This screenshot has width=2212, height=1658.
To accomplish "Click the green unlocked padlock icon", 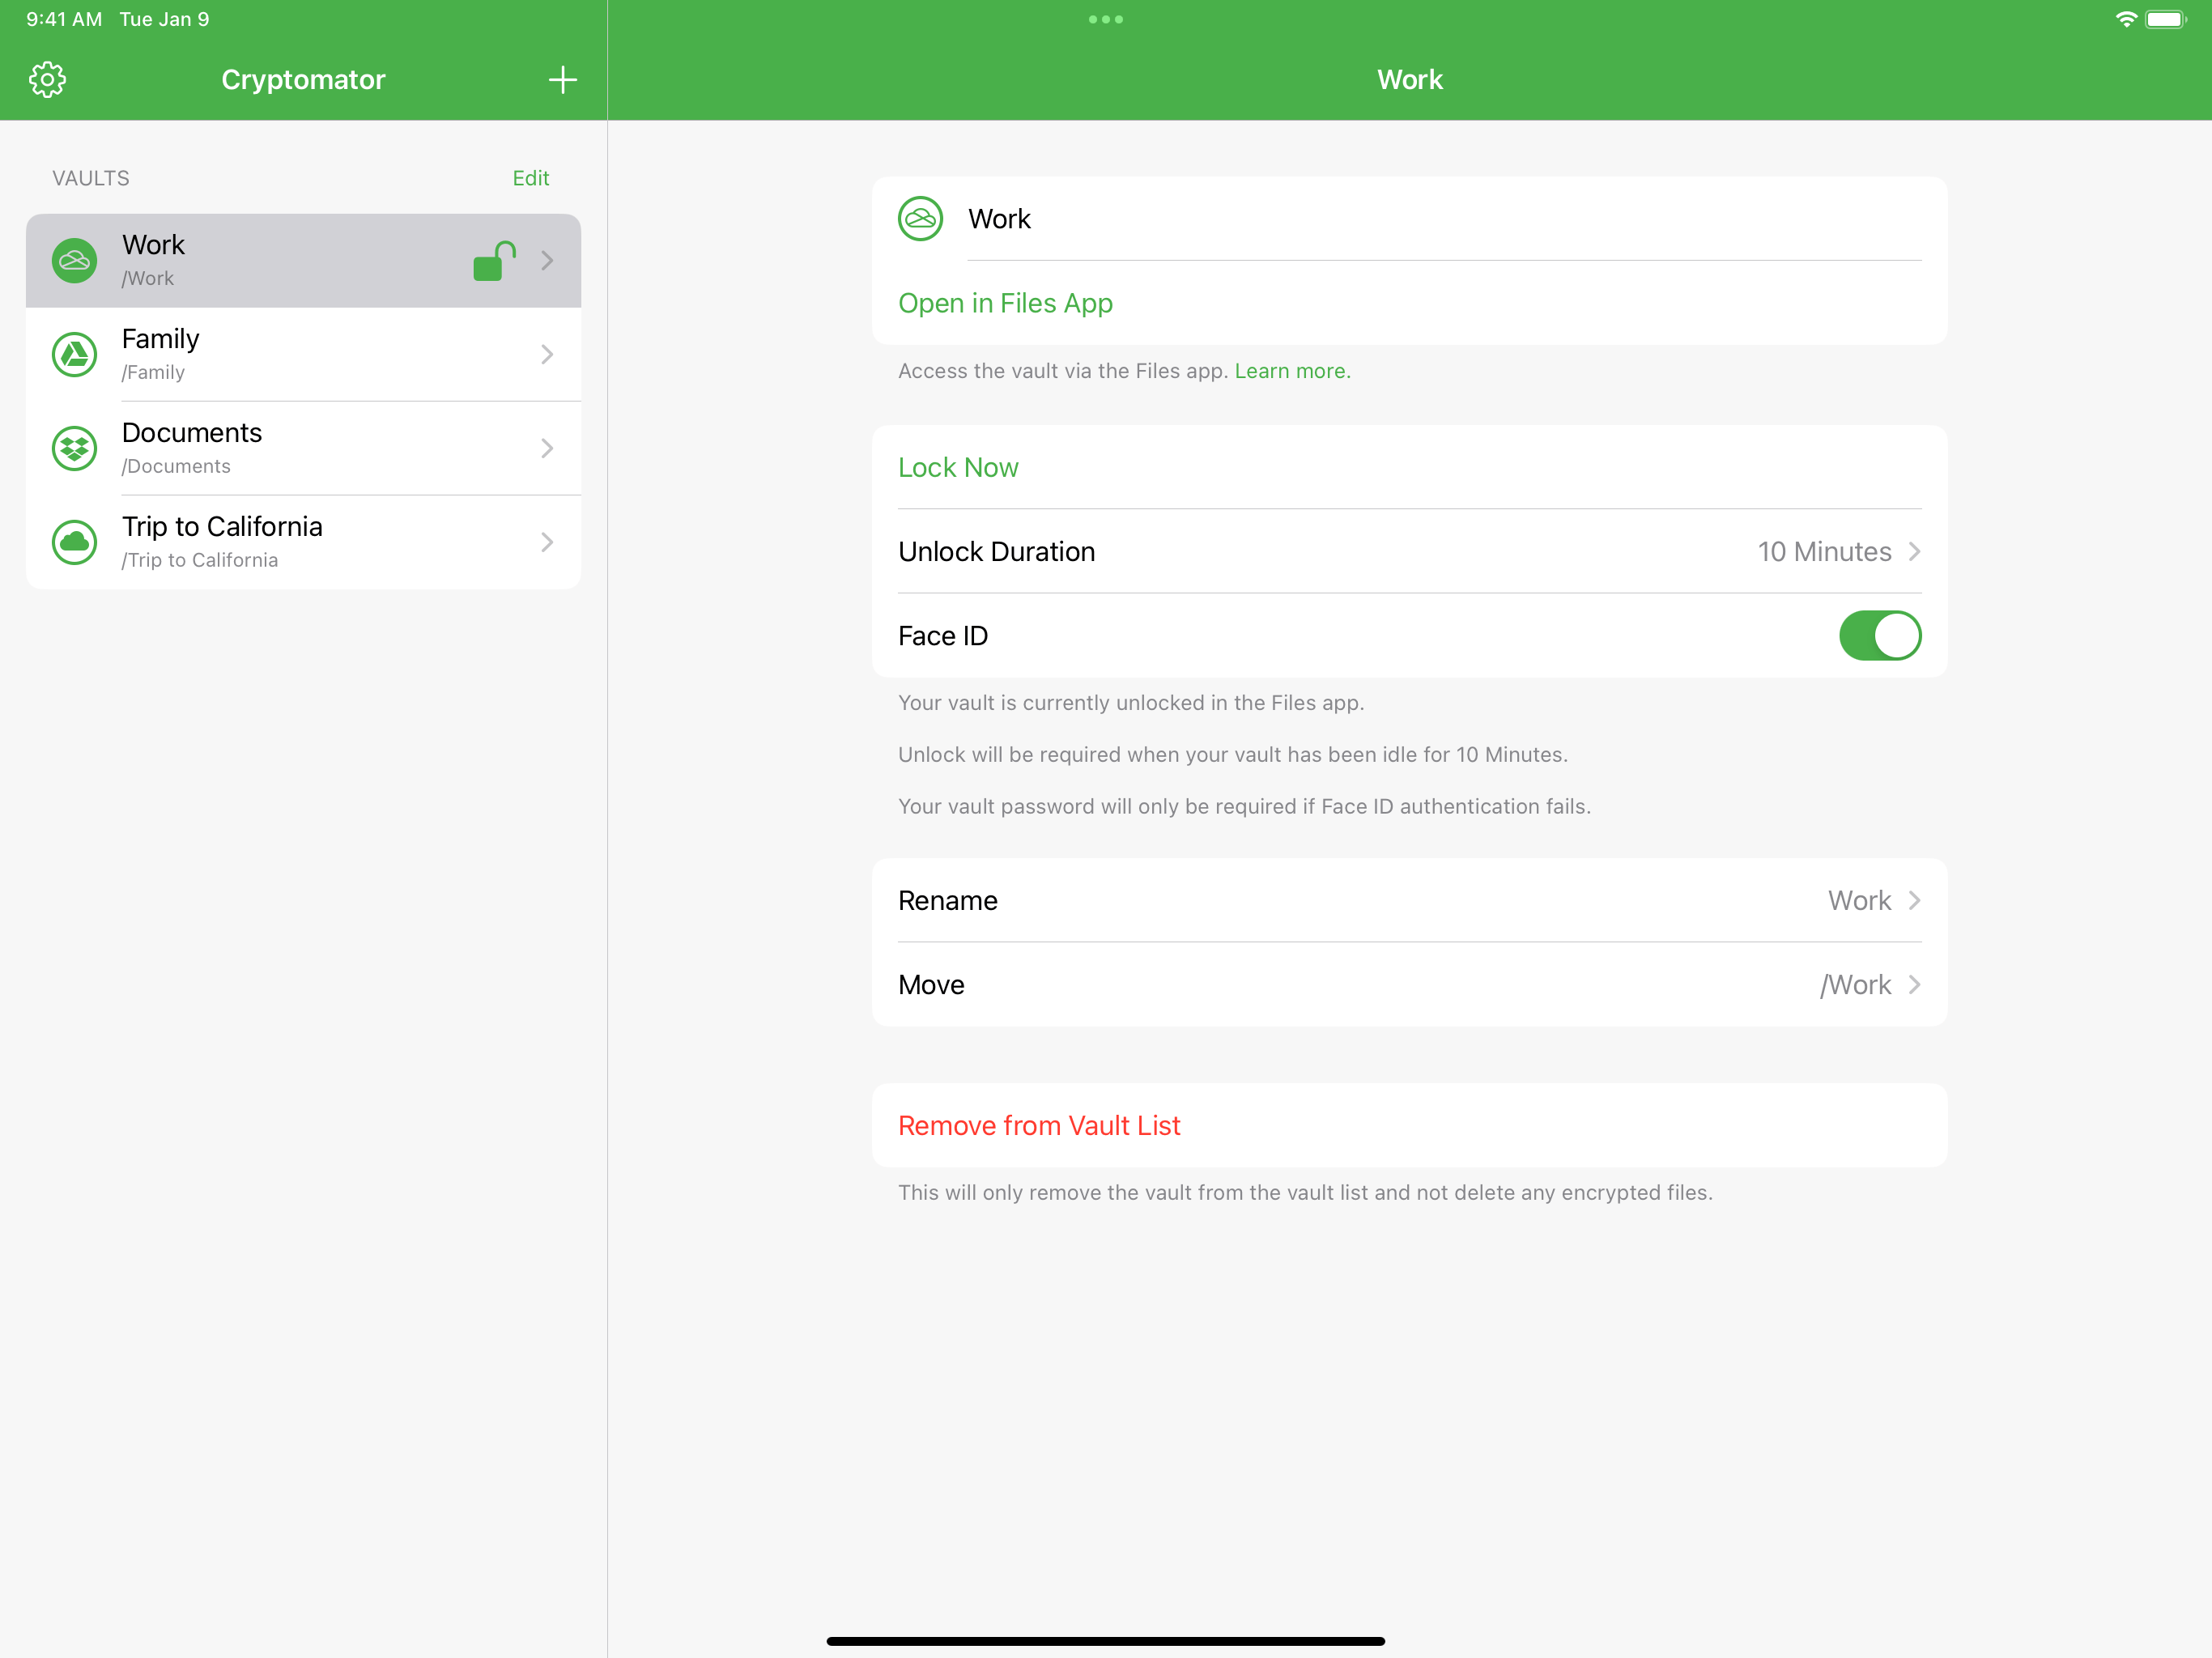I will point(494,261).
